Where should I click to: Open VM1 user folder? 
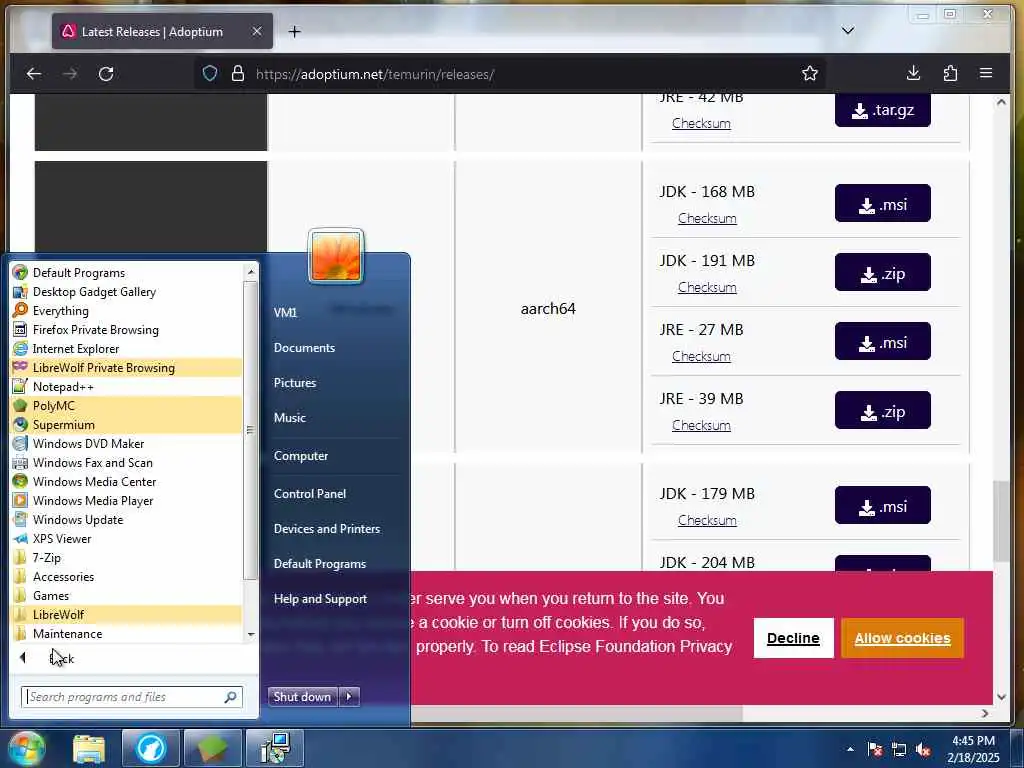pyautogui.click(x=285, y=312)
